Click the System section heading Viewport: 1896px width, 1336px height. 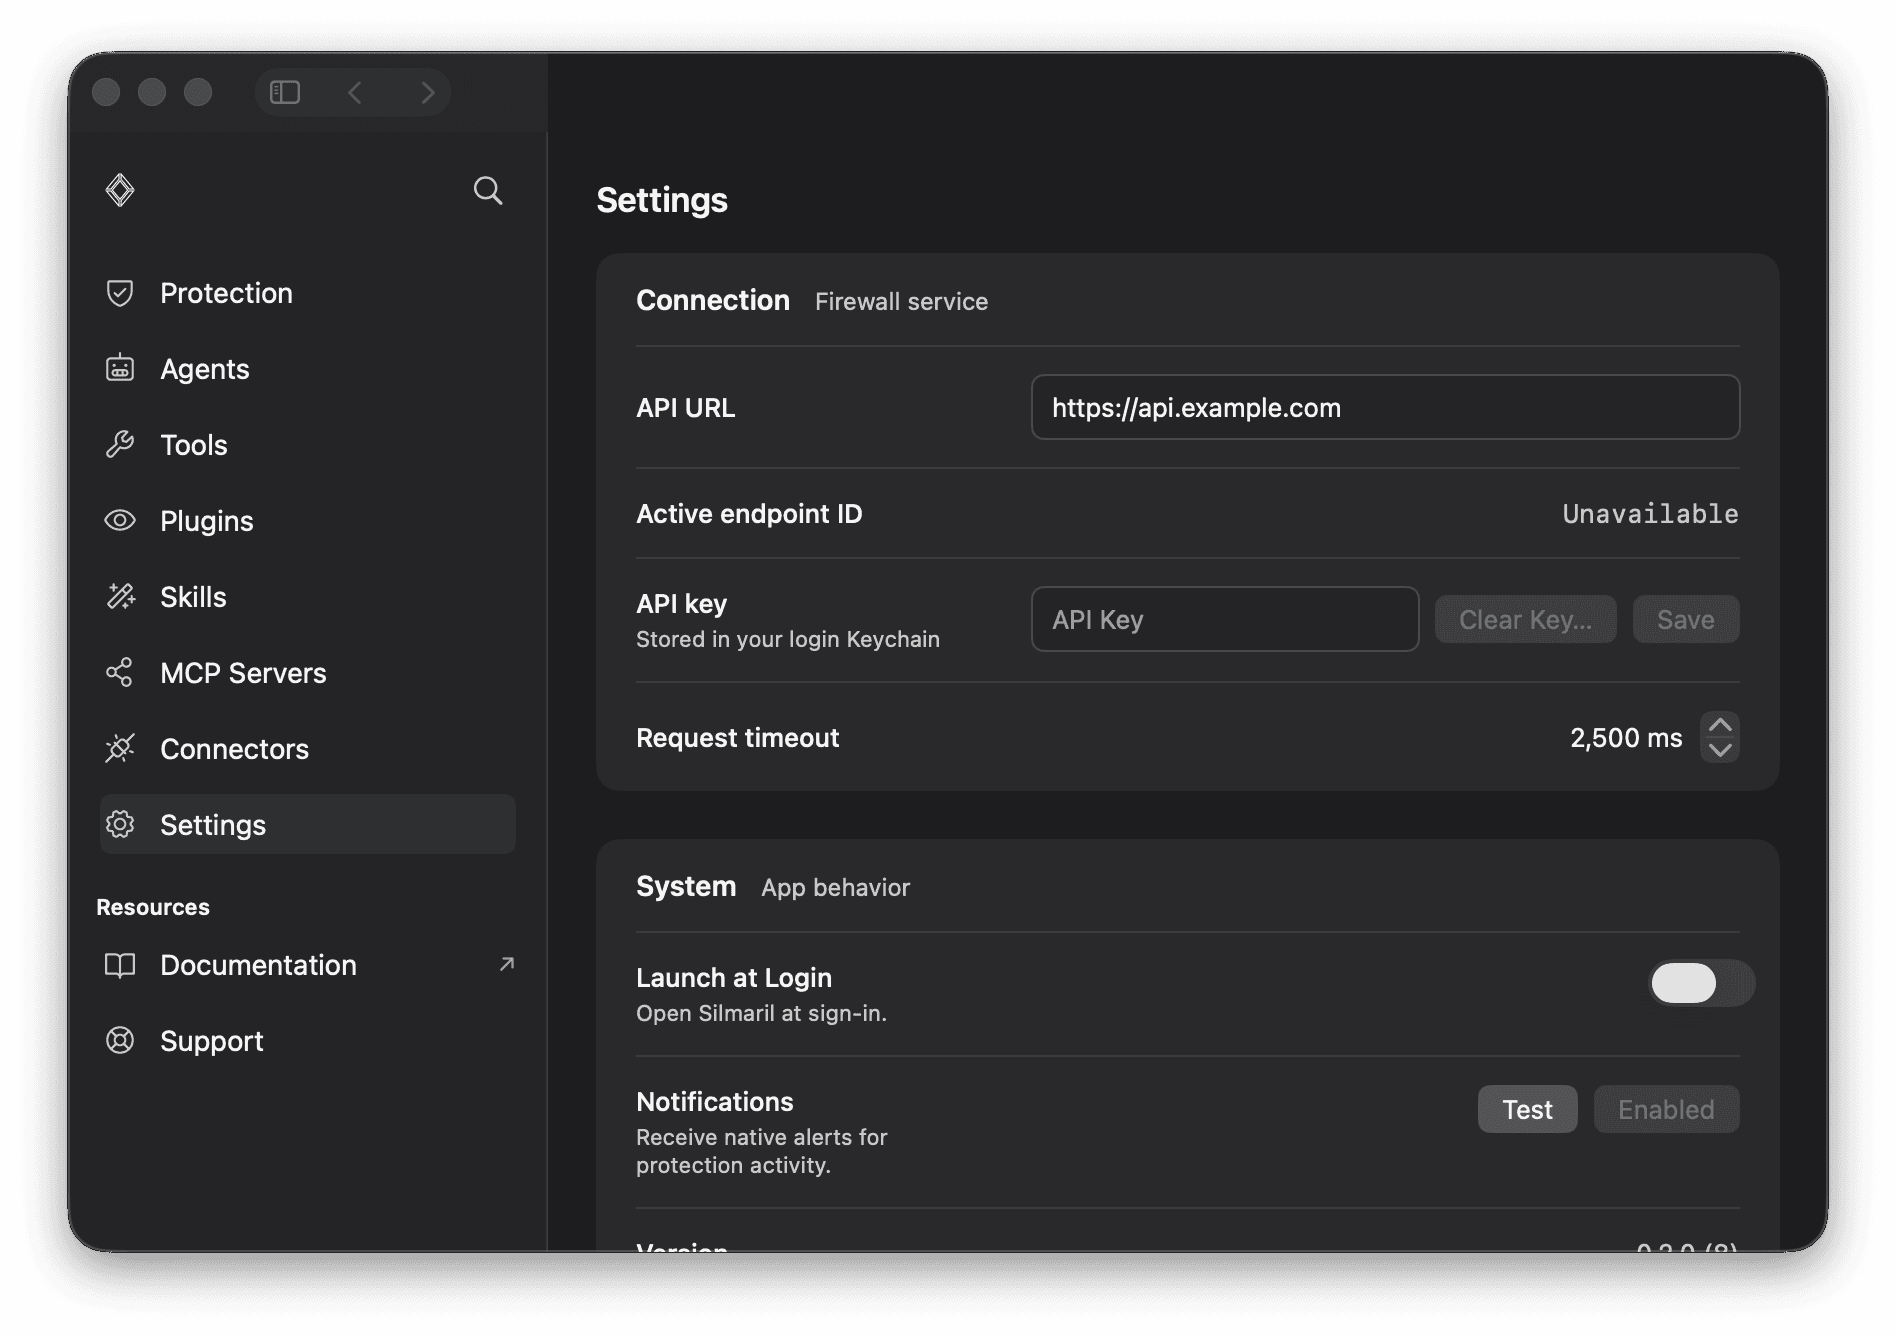686,886
